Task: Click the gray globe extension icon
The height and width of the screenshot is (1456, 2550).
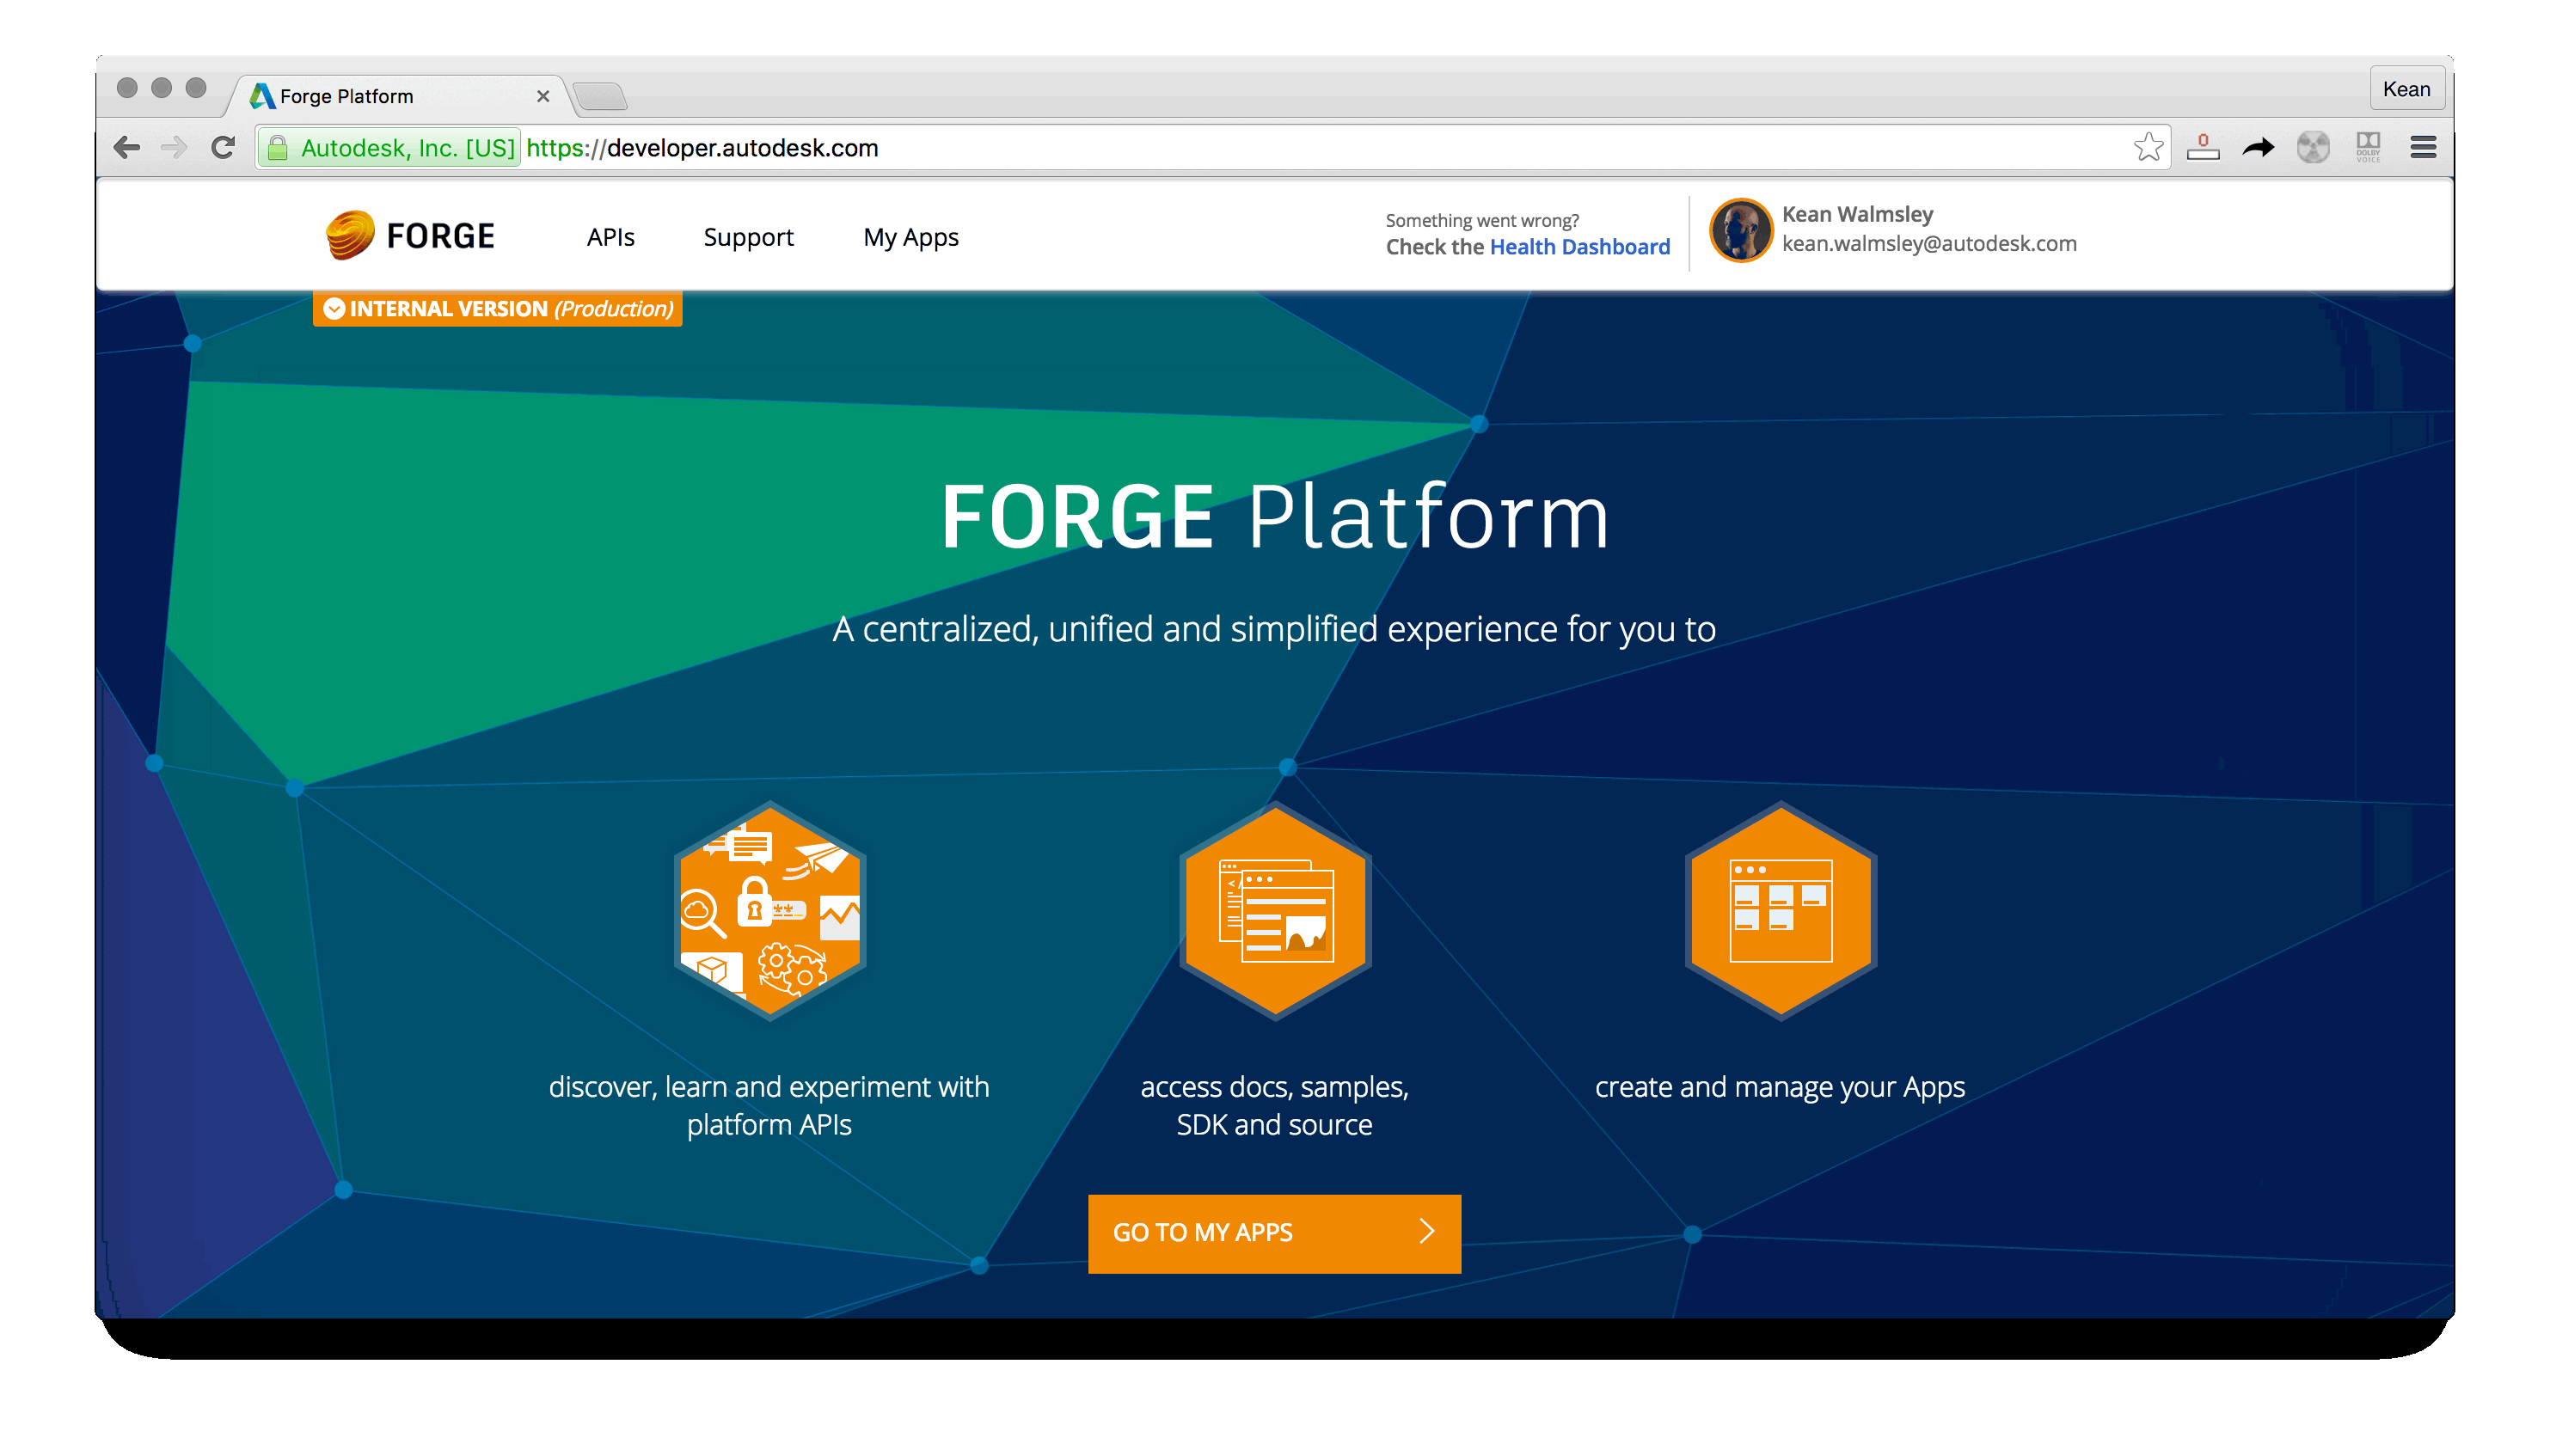Action: click(2312, 148)
